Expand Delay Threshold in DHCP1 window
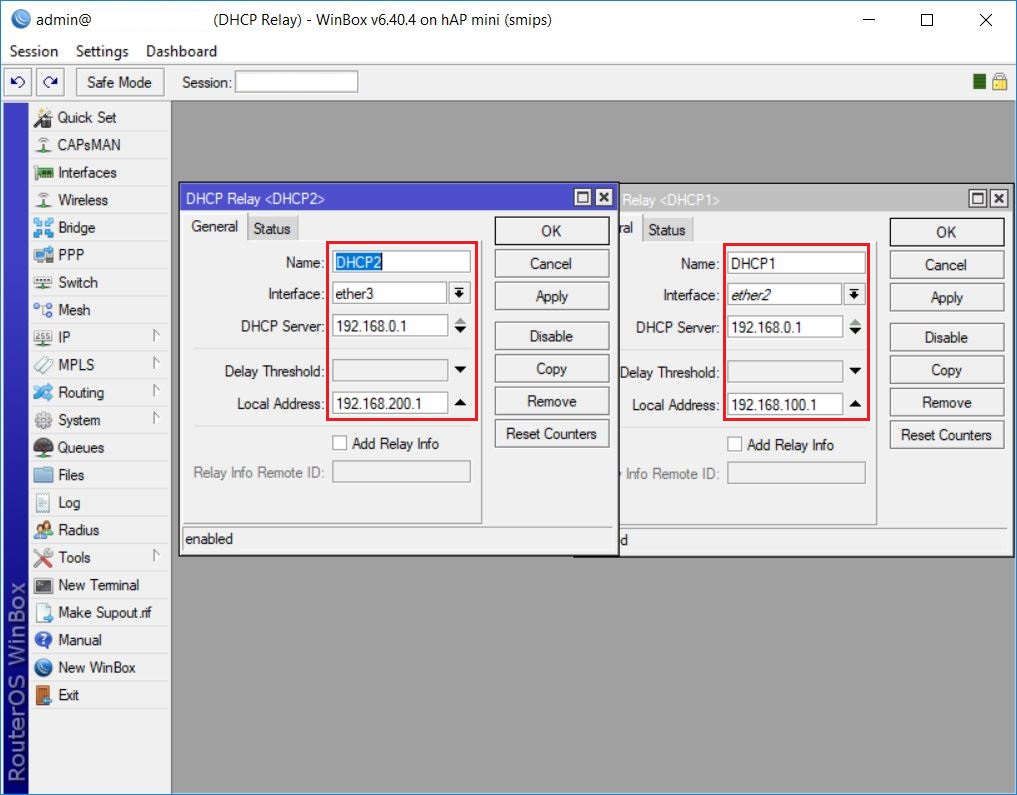The image size is (1017, 795). pyautogui.click(x=855, y=371)
